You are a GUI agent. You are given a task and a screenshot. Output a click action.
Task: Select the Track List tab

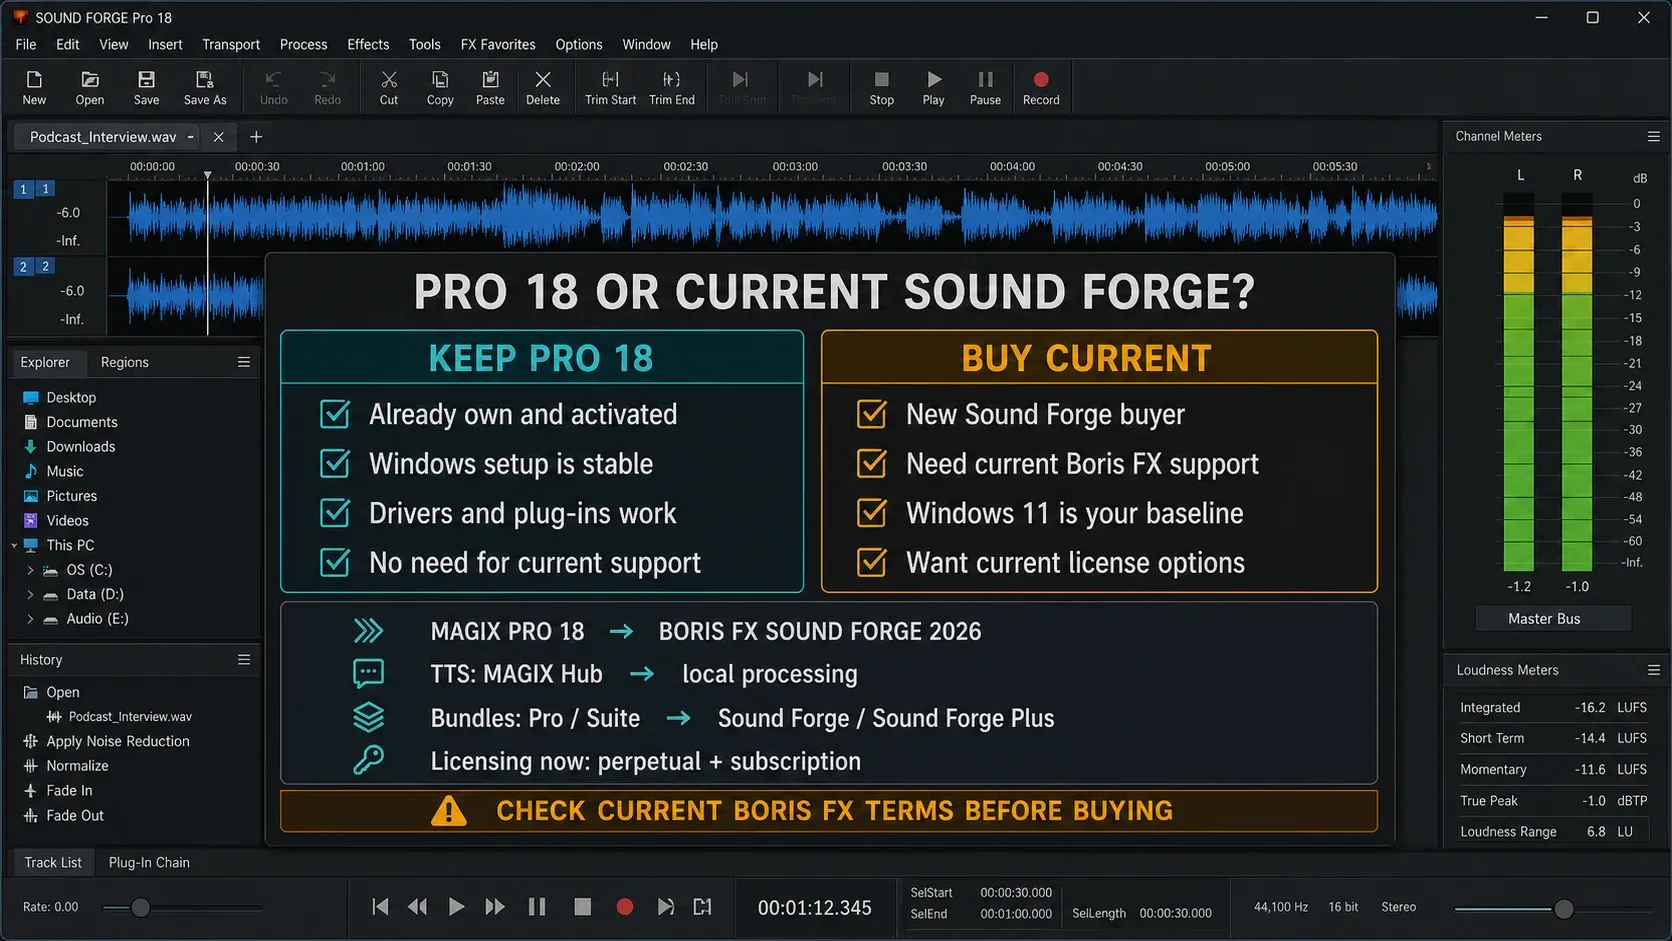click(x=53, y=862)
